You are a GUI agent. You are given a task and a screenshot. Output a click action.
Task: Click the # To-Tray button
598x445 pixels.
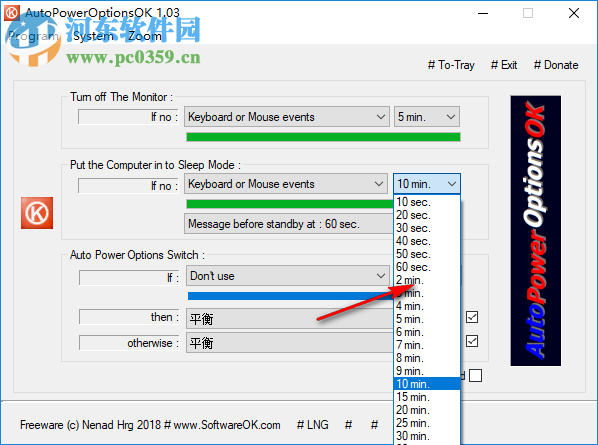451,65
